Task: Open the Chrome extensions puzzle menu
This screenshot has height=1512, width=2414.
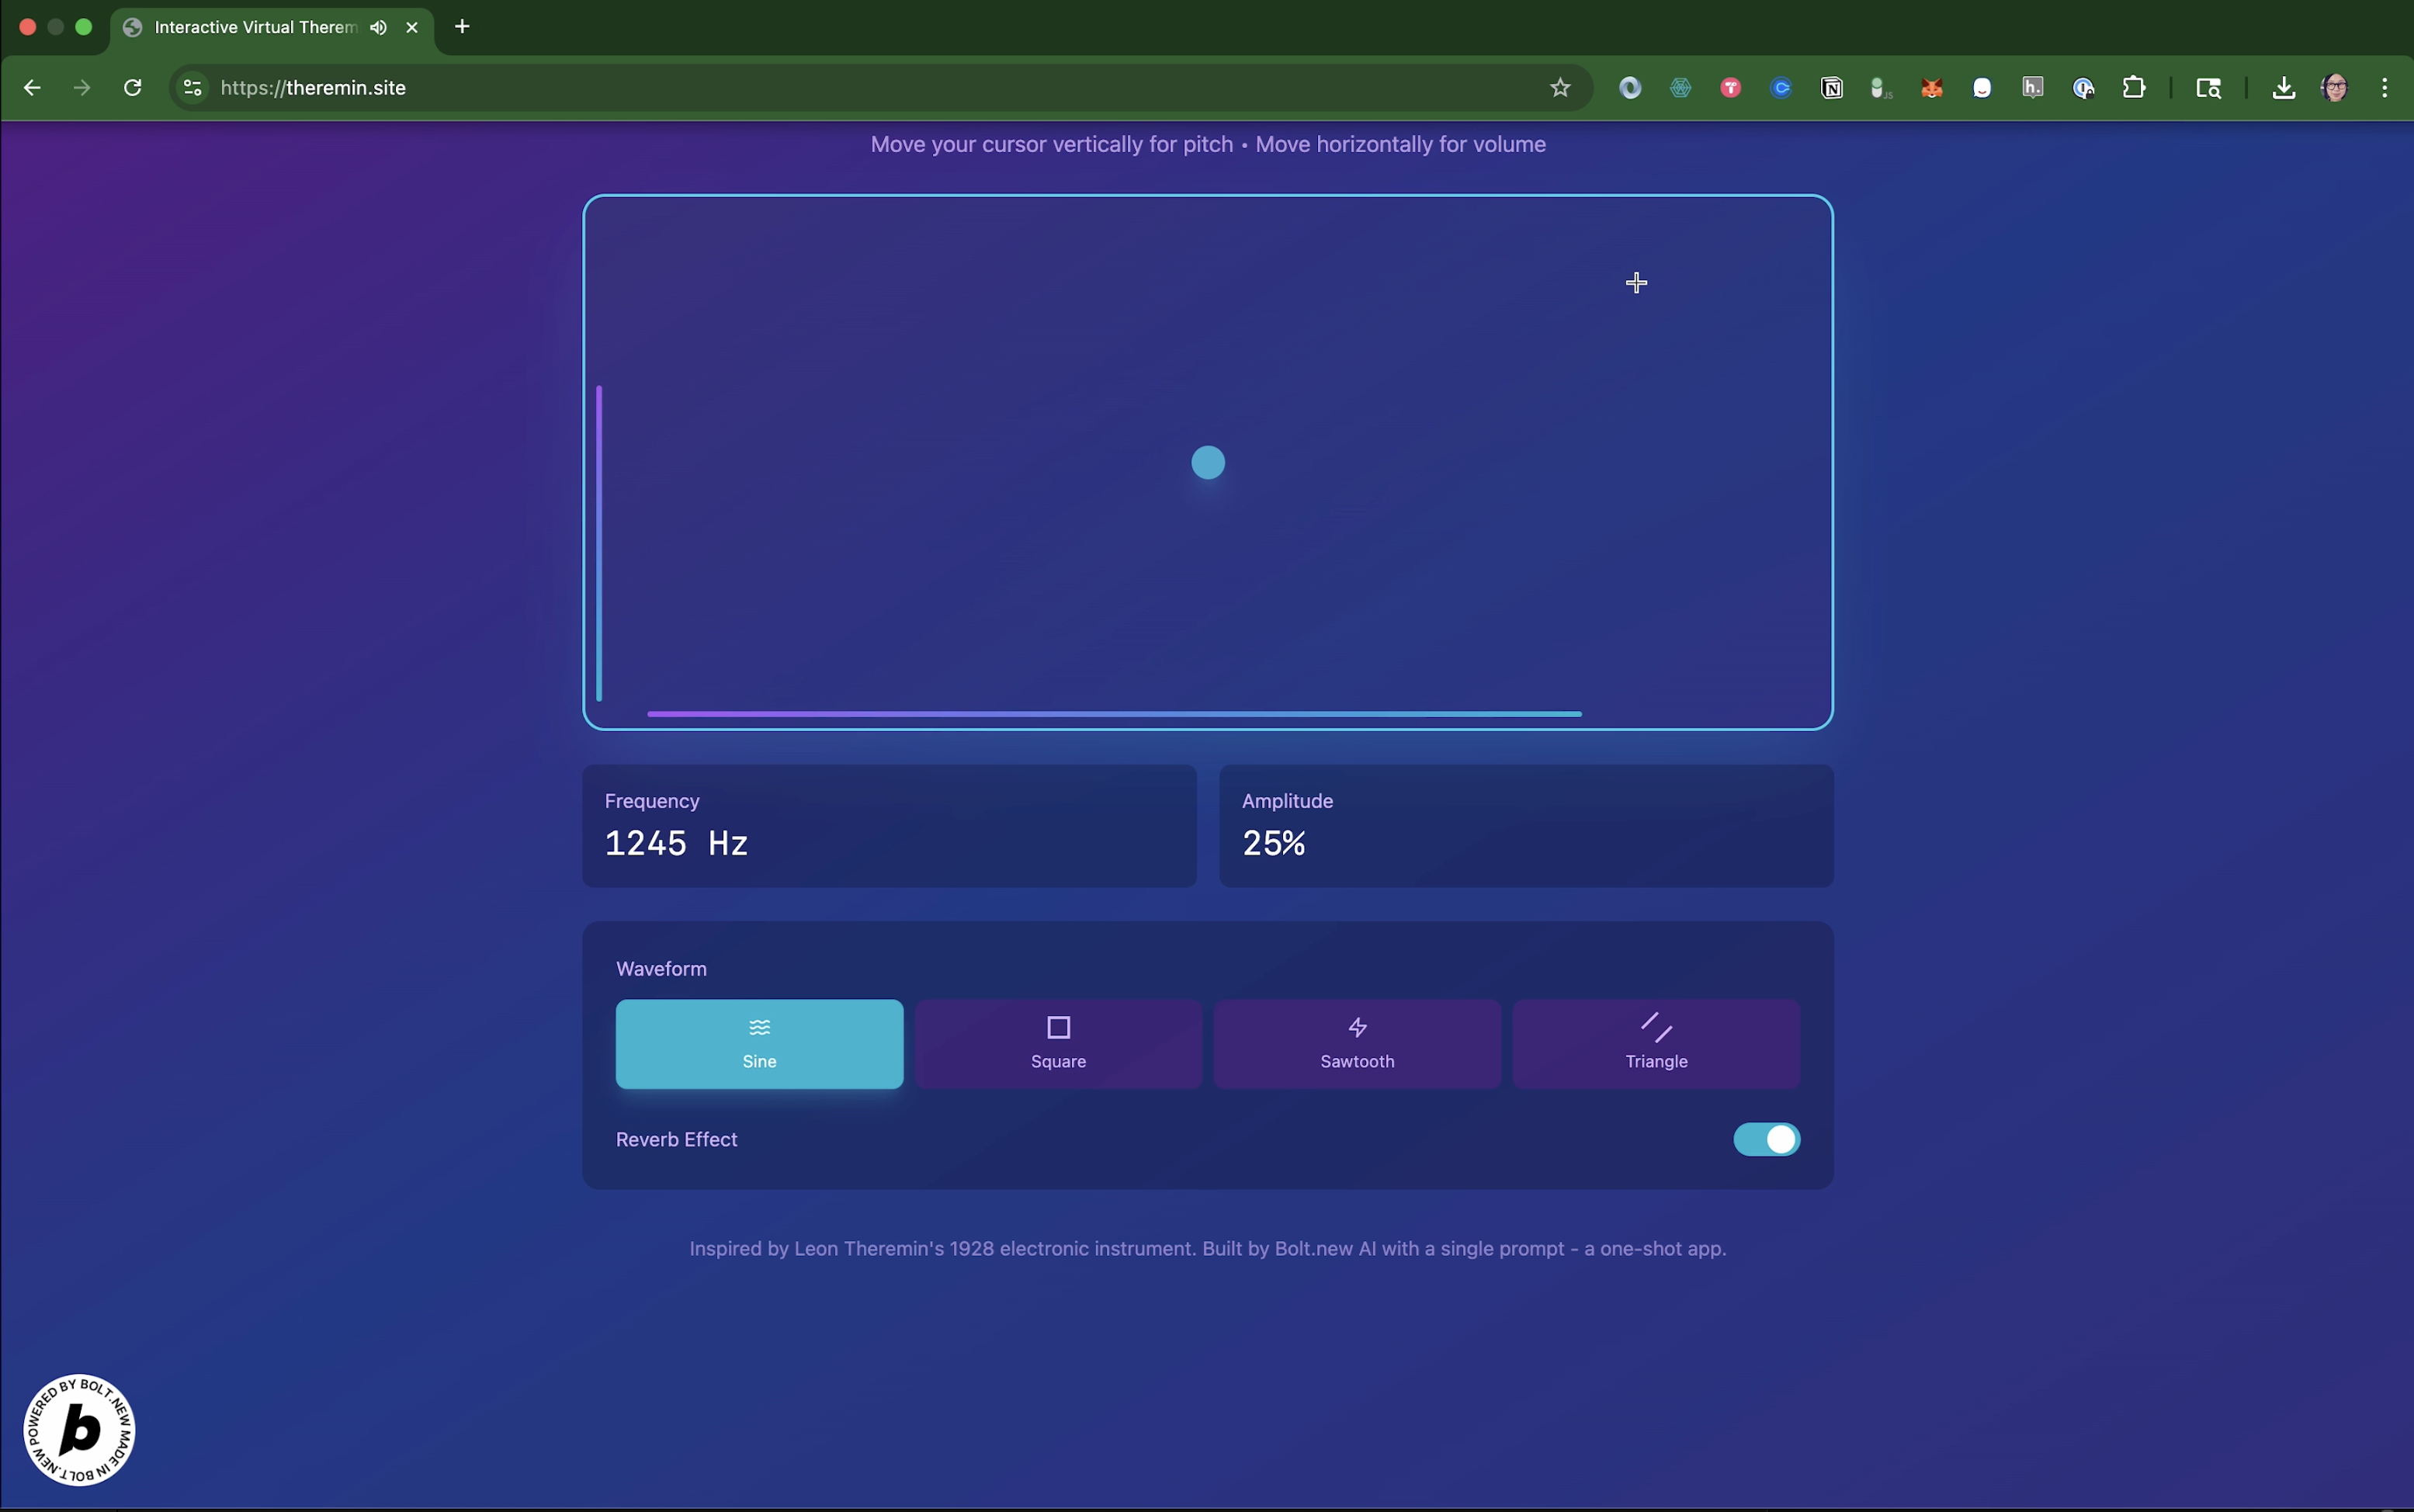Action: point(2134,88)
